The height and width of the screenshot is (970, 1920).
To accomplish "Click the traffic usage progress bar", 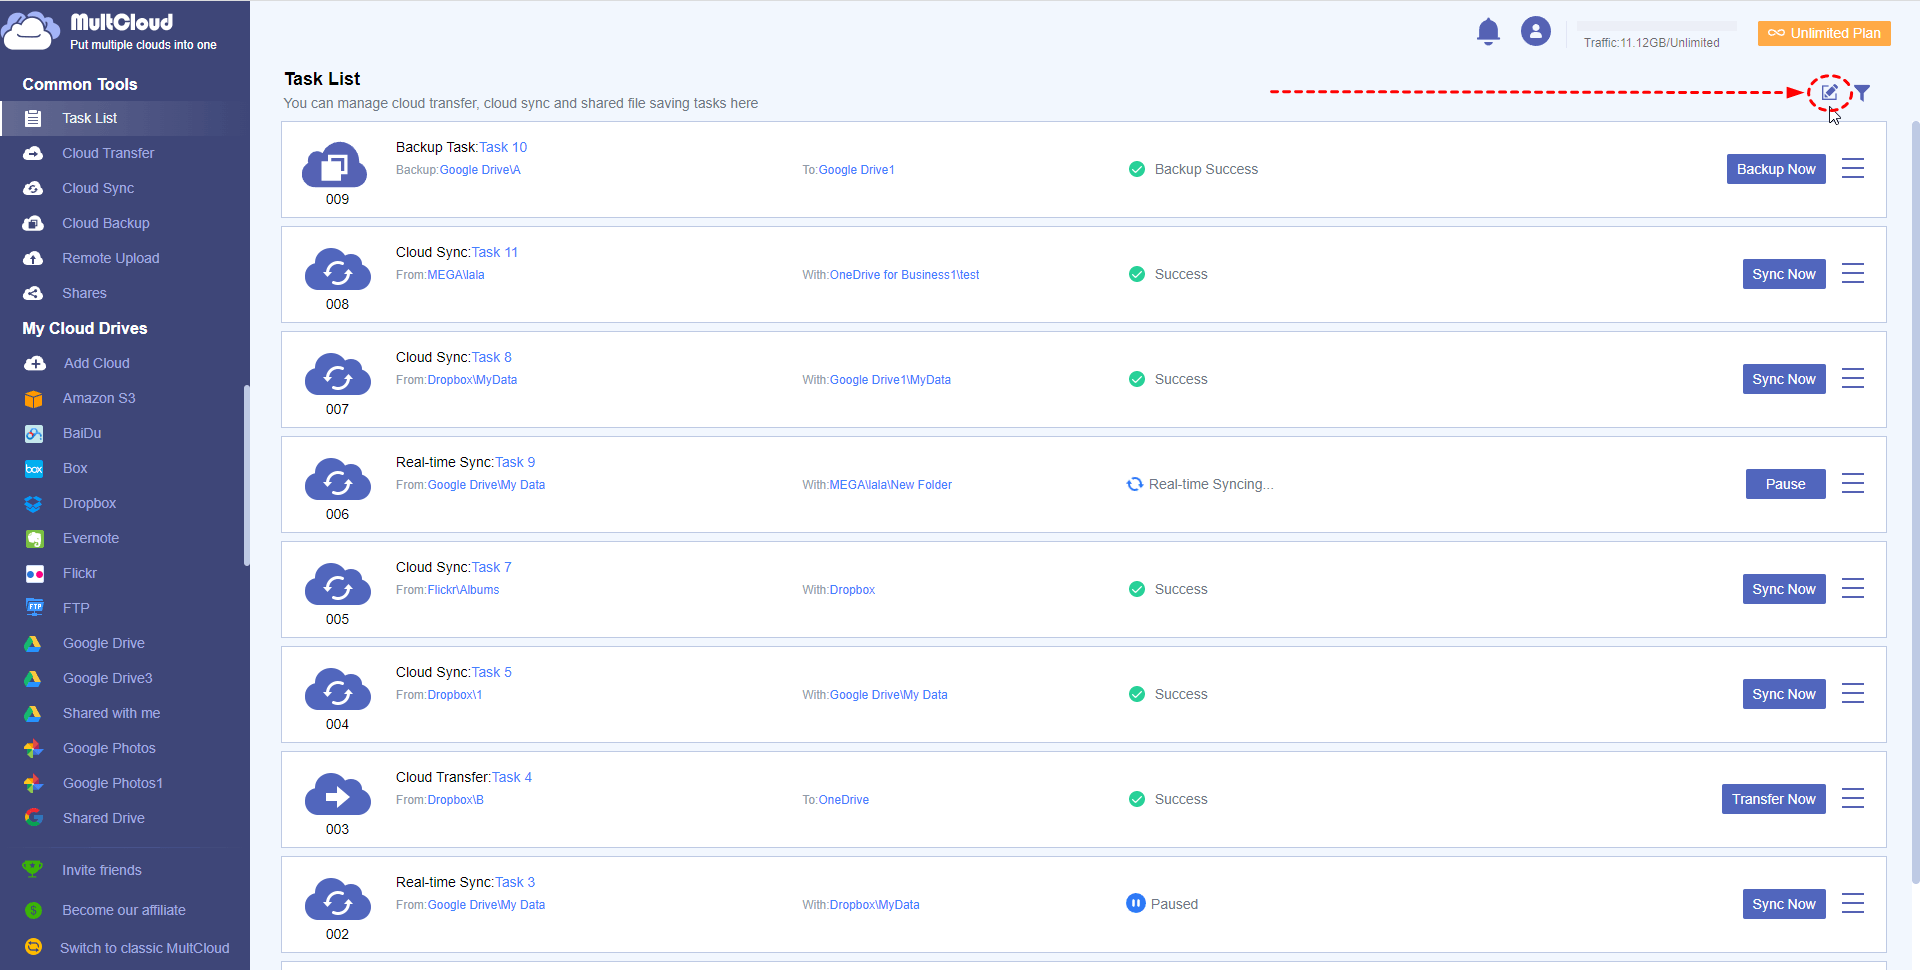I will [x=1656, y=26].
